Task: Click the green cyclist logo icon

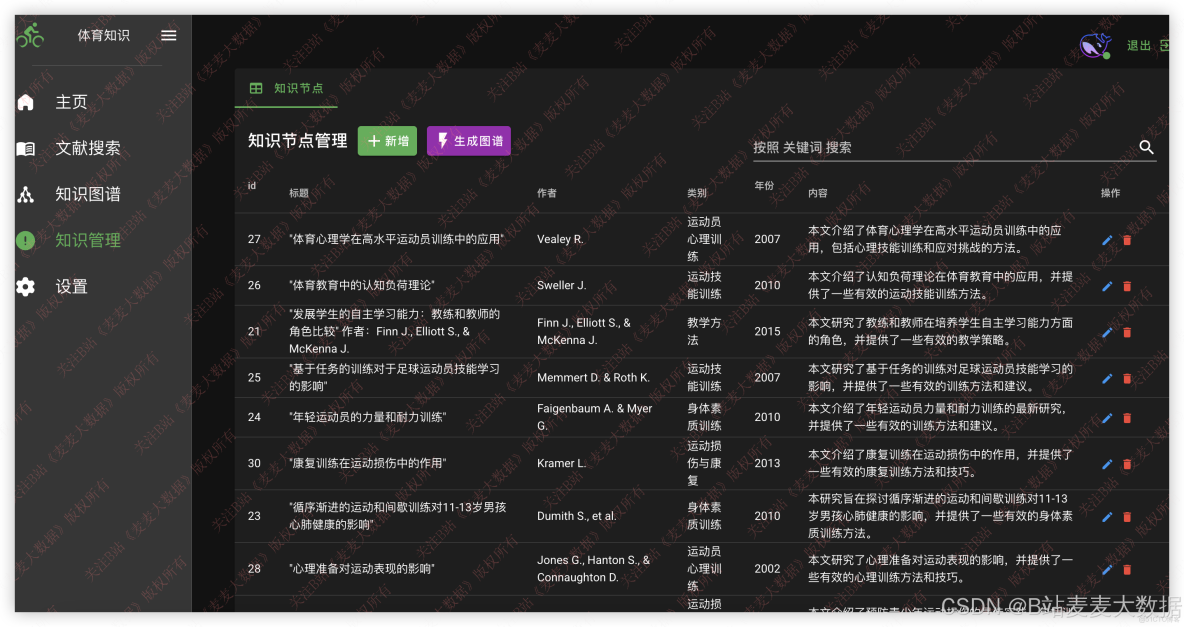Action: click(x=30, y=34)
